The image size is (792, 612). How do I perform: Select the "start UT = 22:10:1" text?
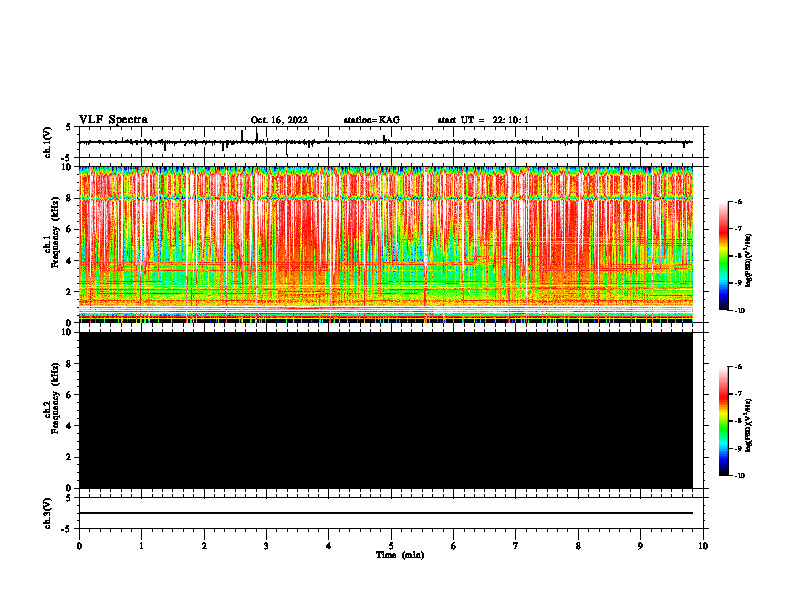(483, 120)
